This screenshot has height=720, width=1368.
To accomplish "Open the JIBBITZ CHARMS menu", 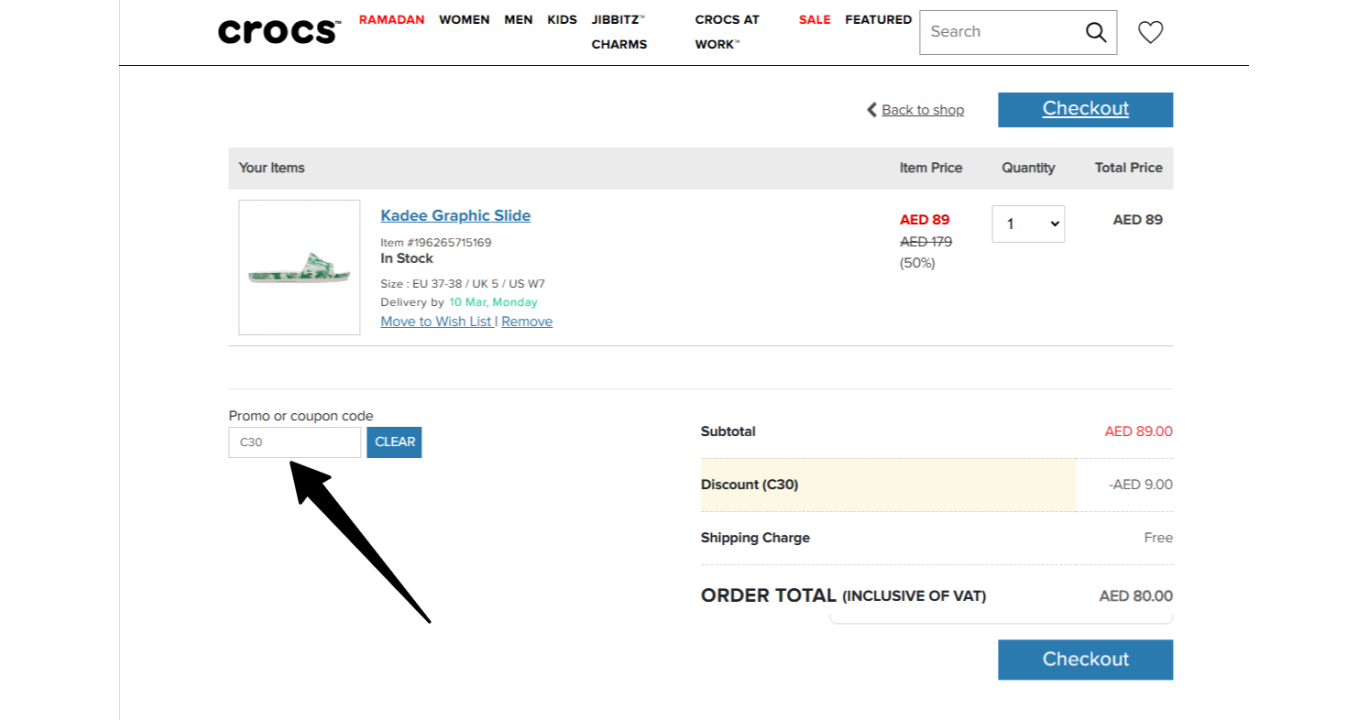I will click(619, 32).
